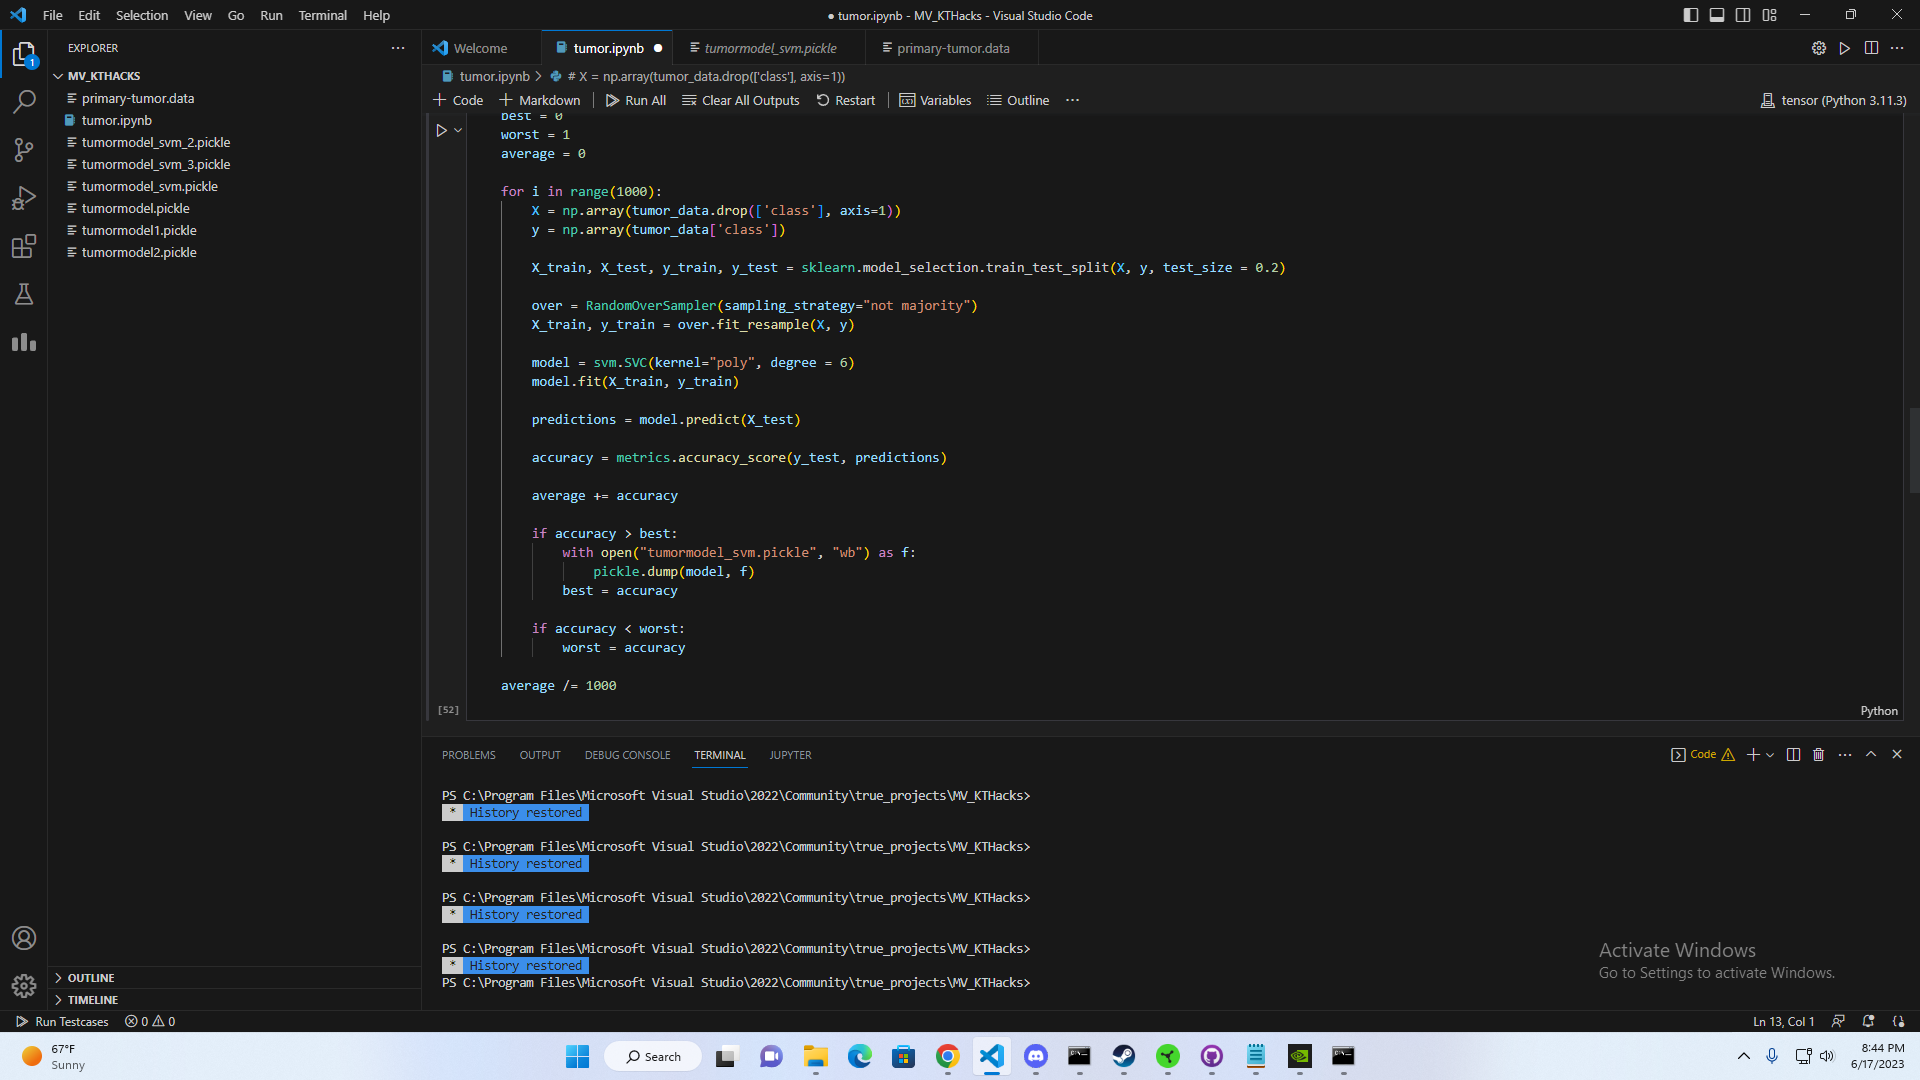Toggle primary side bar visibility

[x=1690, y=15]
